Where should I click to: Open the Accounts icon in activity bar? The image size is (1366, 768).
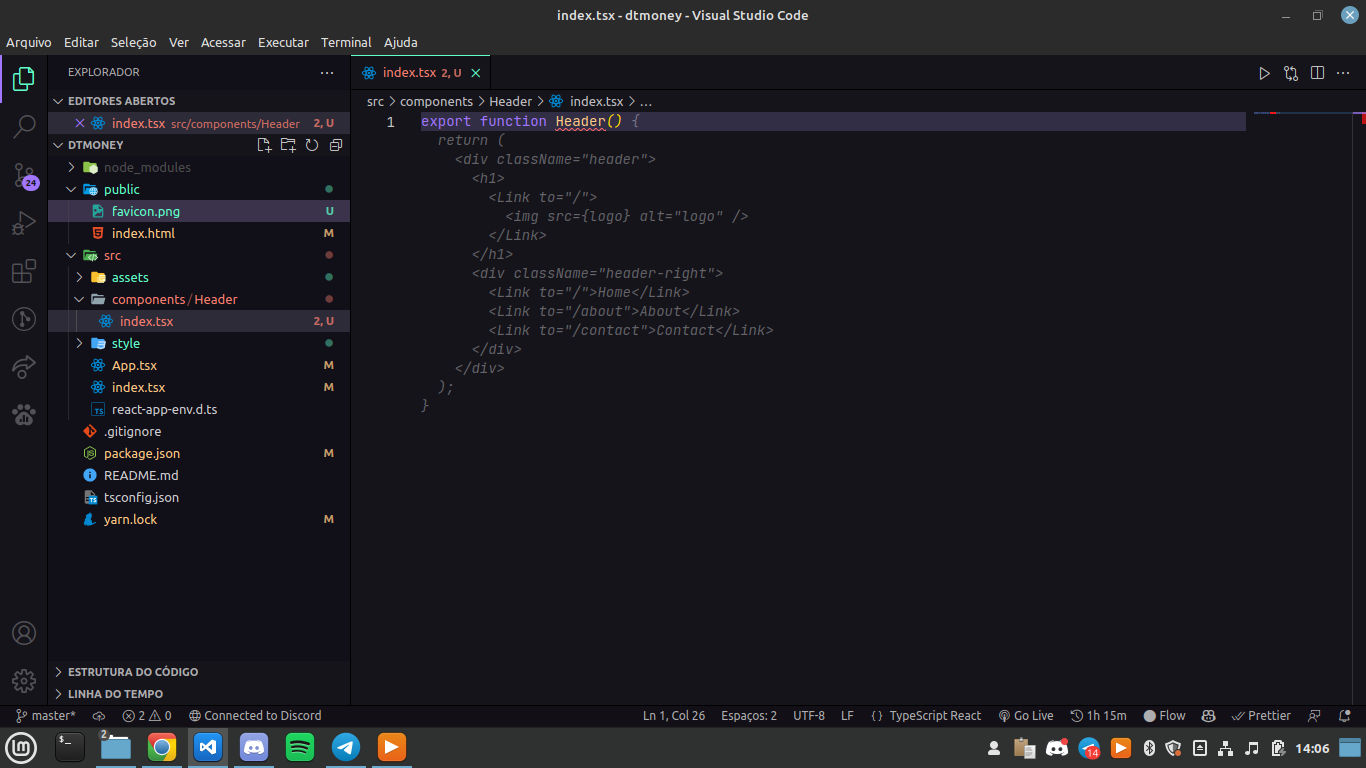pos(24,633)
